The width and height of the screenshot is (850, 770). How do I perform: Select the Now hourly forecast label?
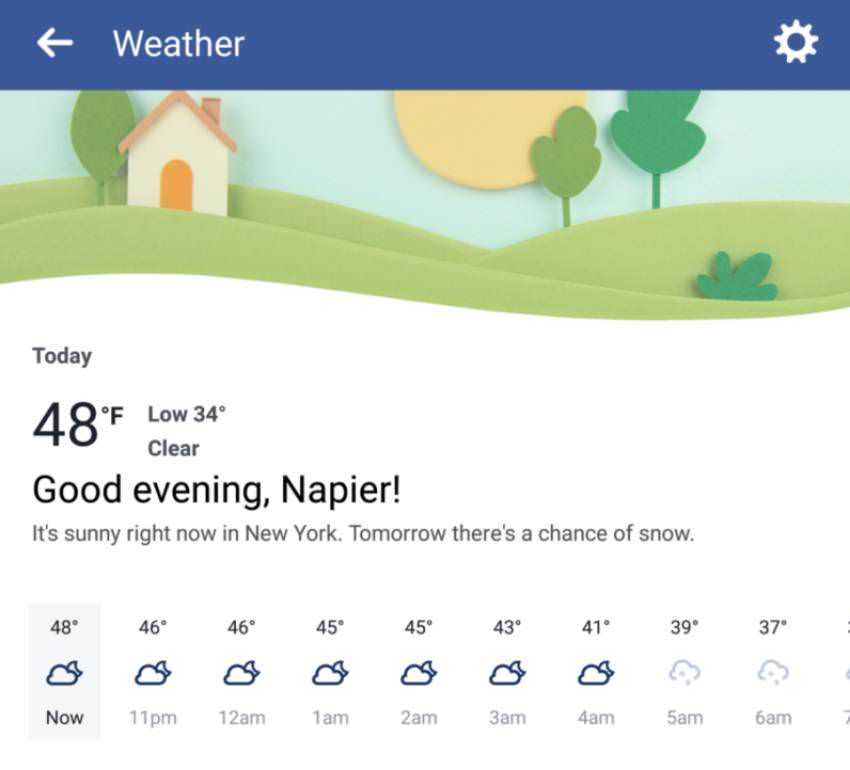click(x=64, y=717)
